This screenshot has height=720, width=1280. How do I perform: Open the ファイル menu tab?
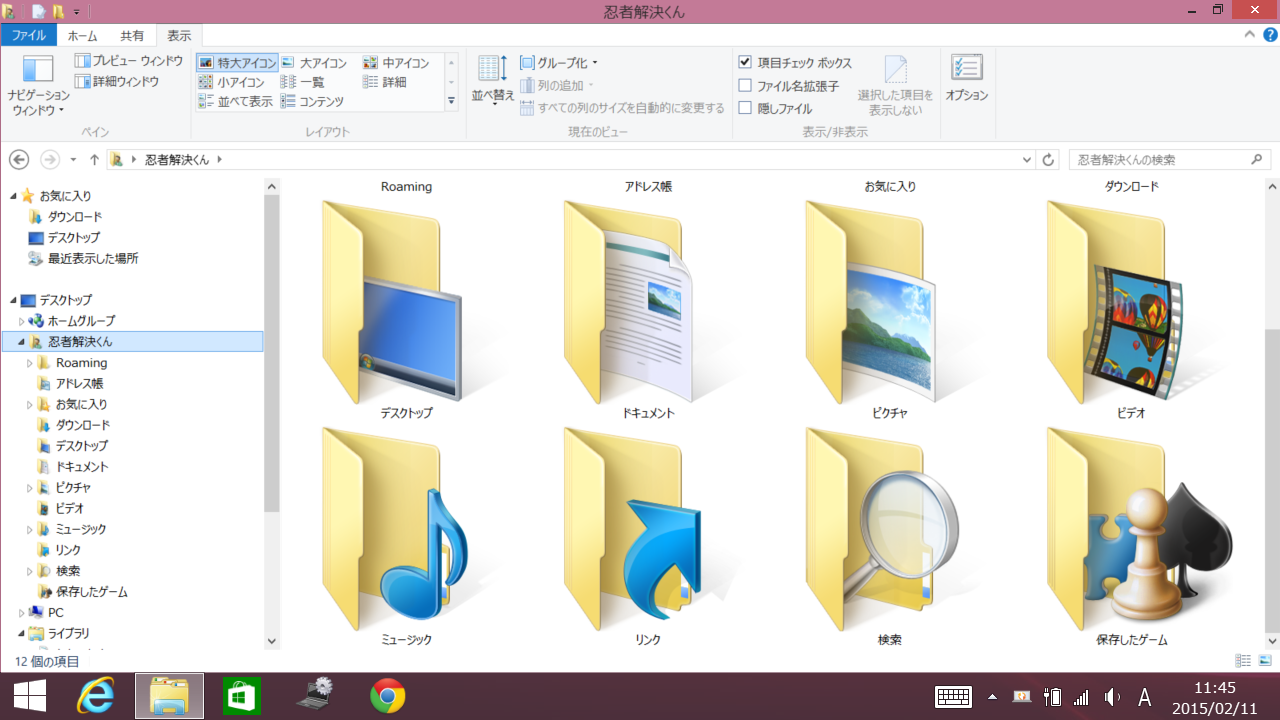point(28,36)
